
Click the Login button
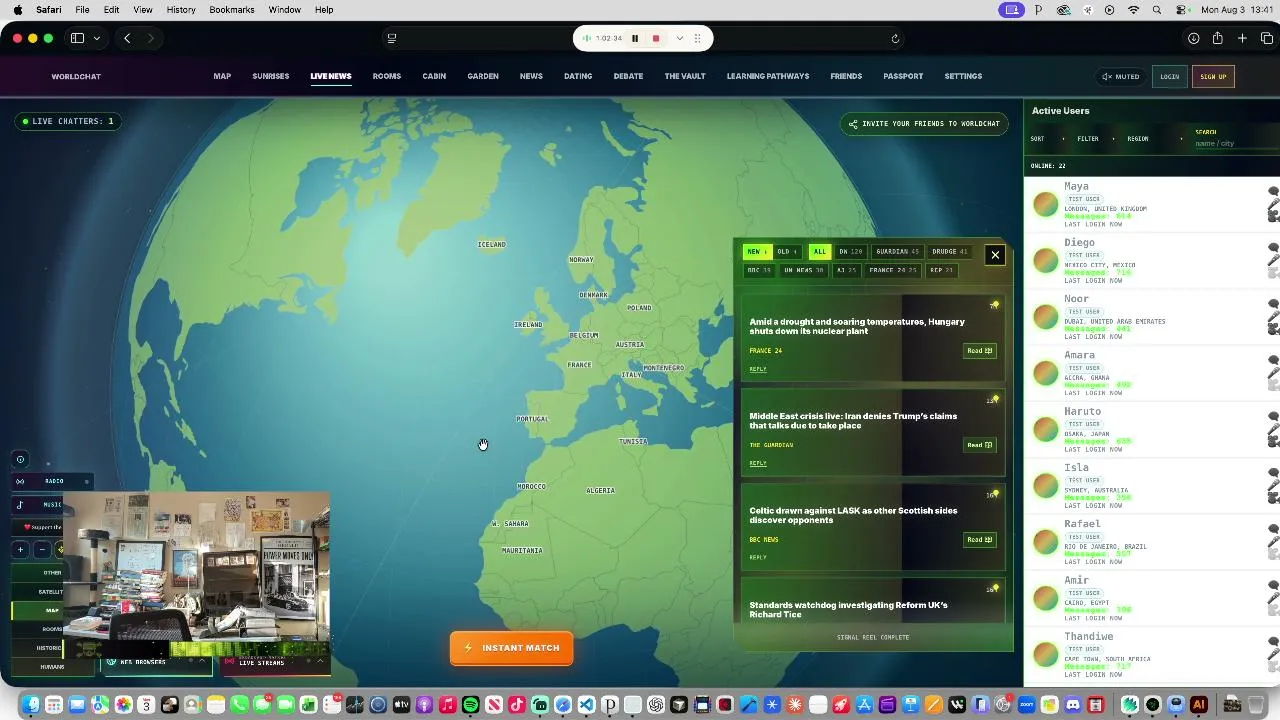pos(1169,76)
